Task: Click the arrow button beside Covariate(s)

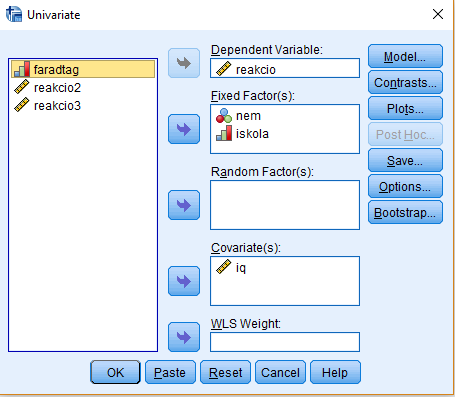Action: click(x=184, y=281)
